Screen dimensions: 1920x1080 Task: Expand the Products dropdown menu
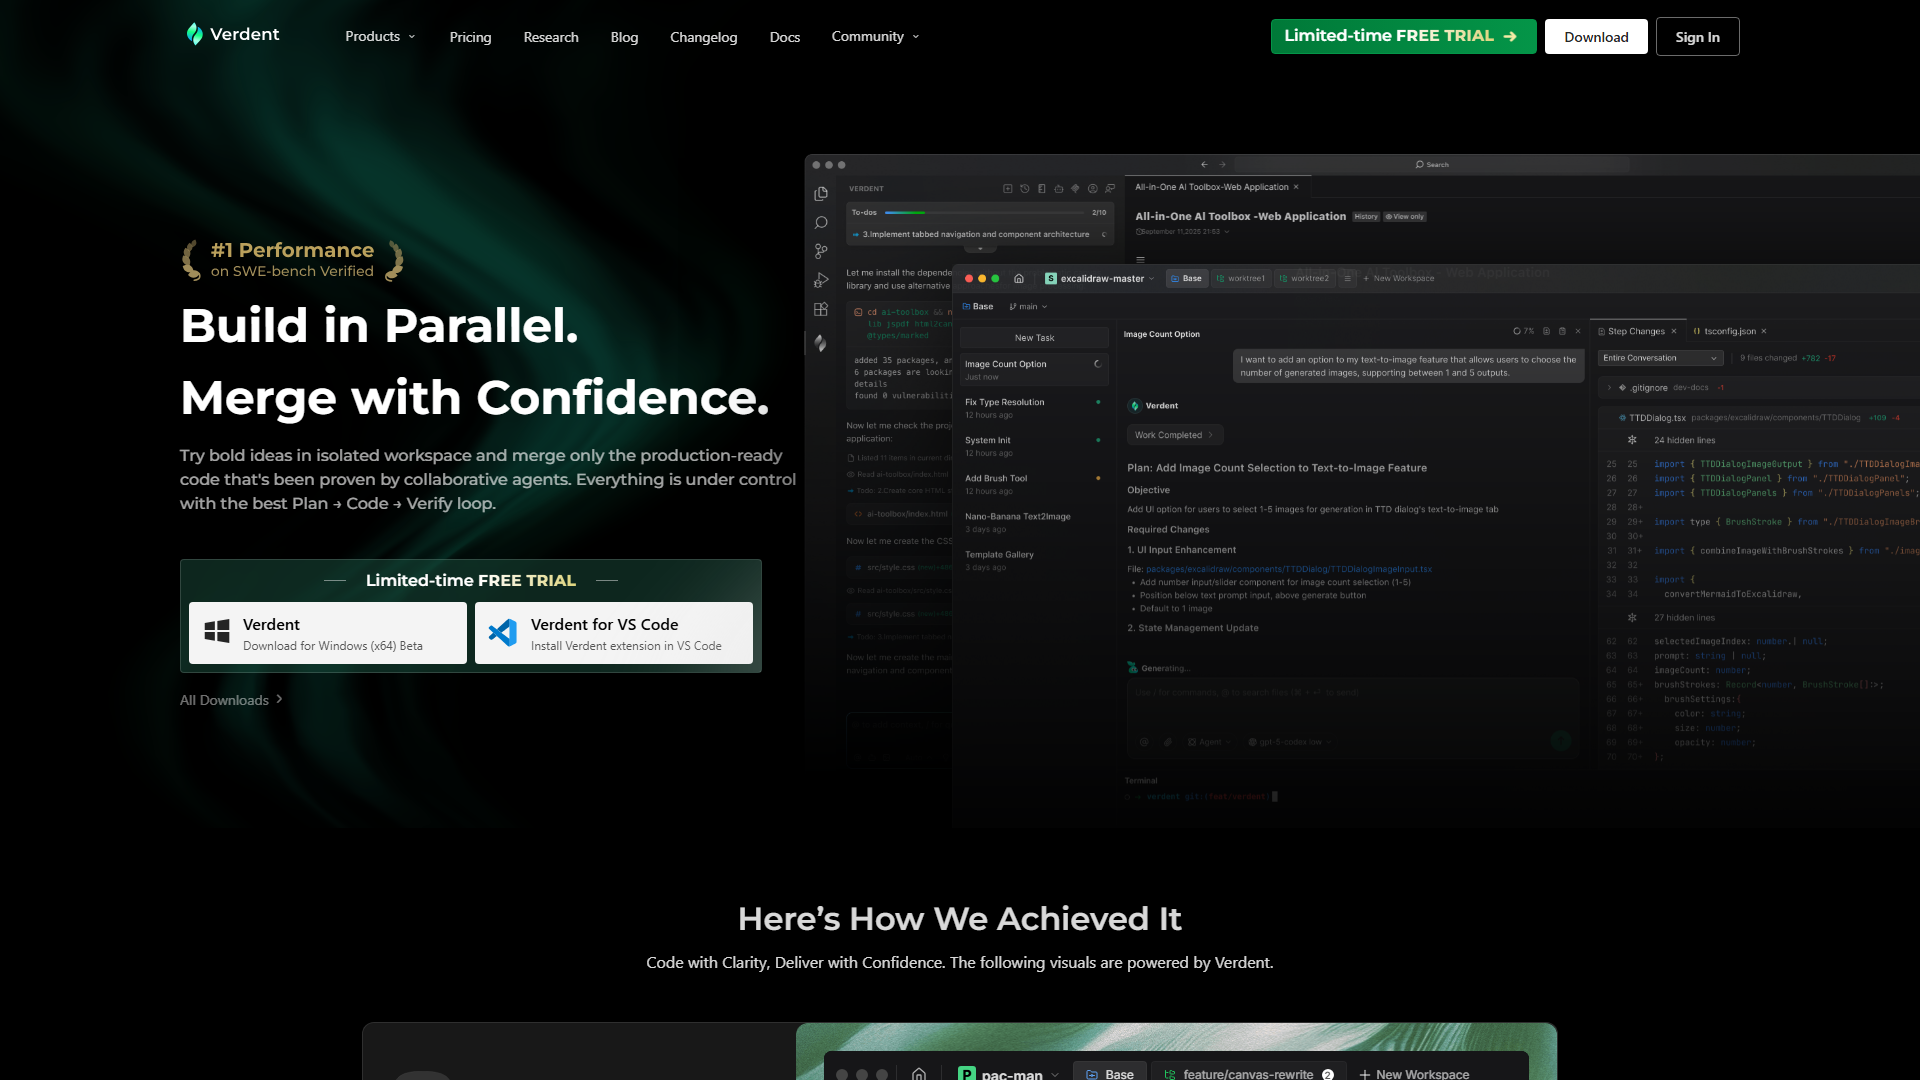click(380, 37)
